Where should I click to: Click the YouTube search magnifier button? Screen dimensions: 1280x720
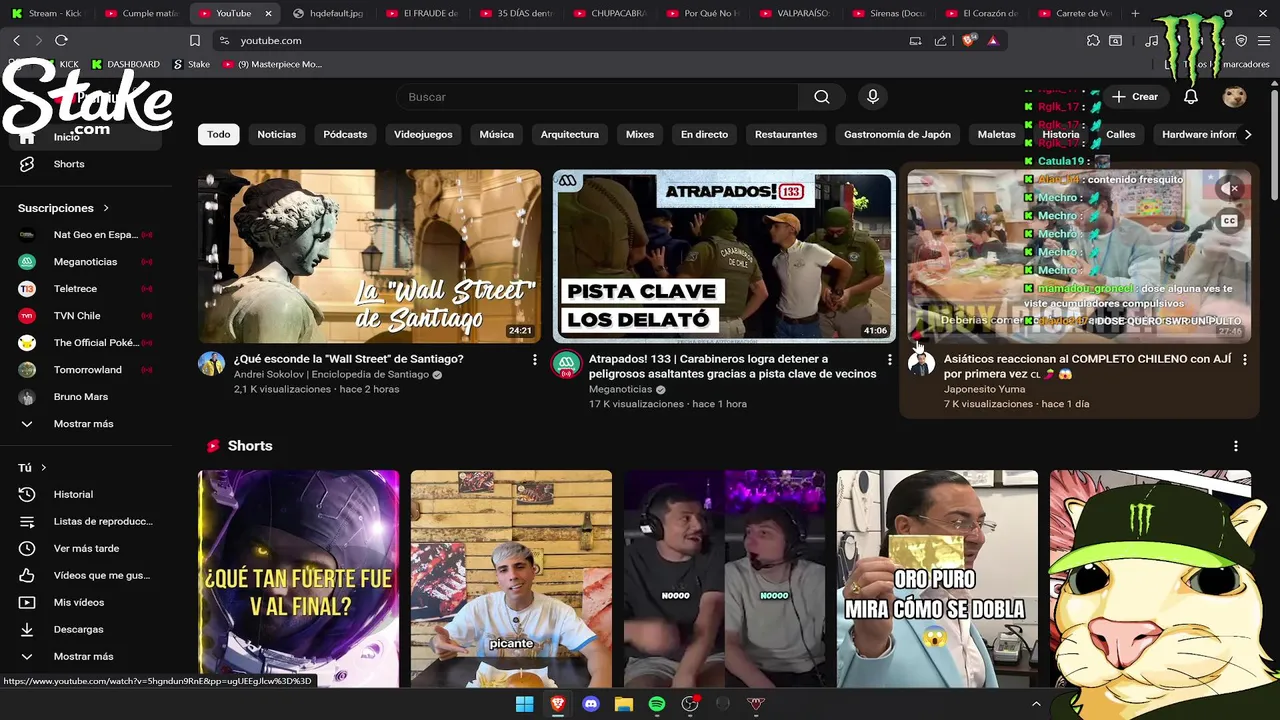point(822,97)
